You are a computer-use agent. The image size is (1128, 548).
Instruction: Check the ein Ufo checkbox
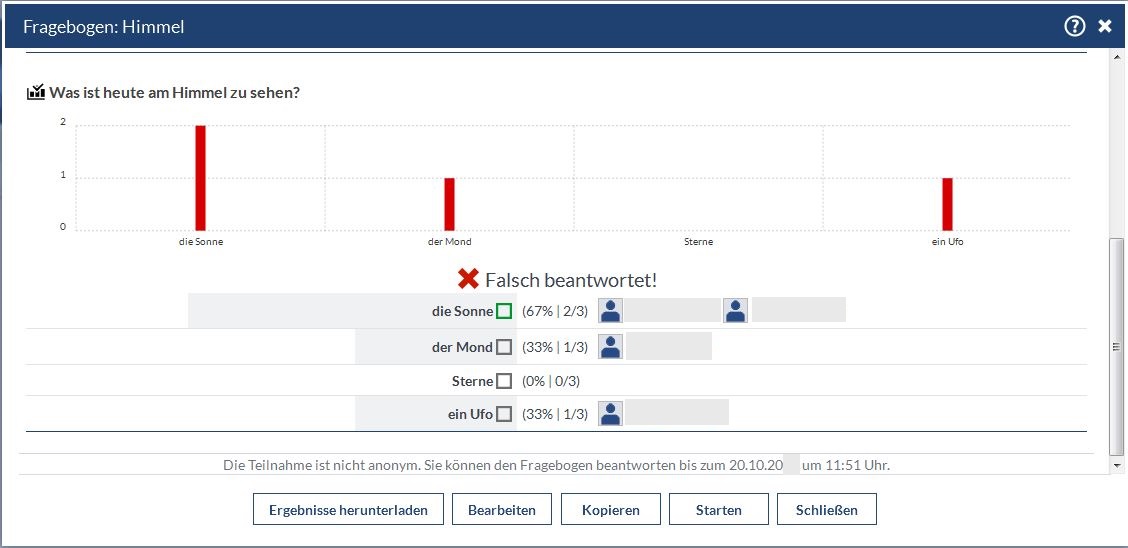pyautogui.click(x=504, y=413)
